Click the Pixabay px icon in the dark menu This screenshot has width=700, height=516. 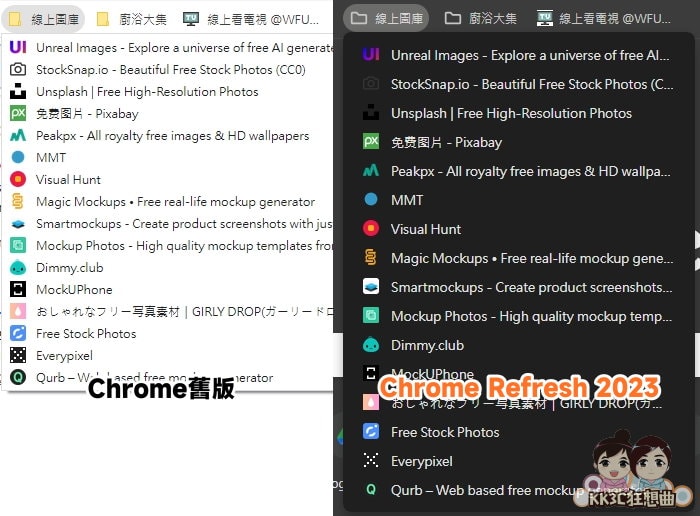(371, 141)
